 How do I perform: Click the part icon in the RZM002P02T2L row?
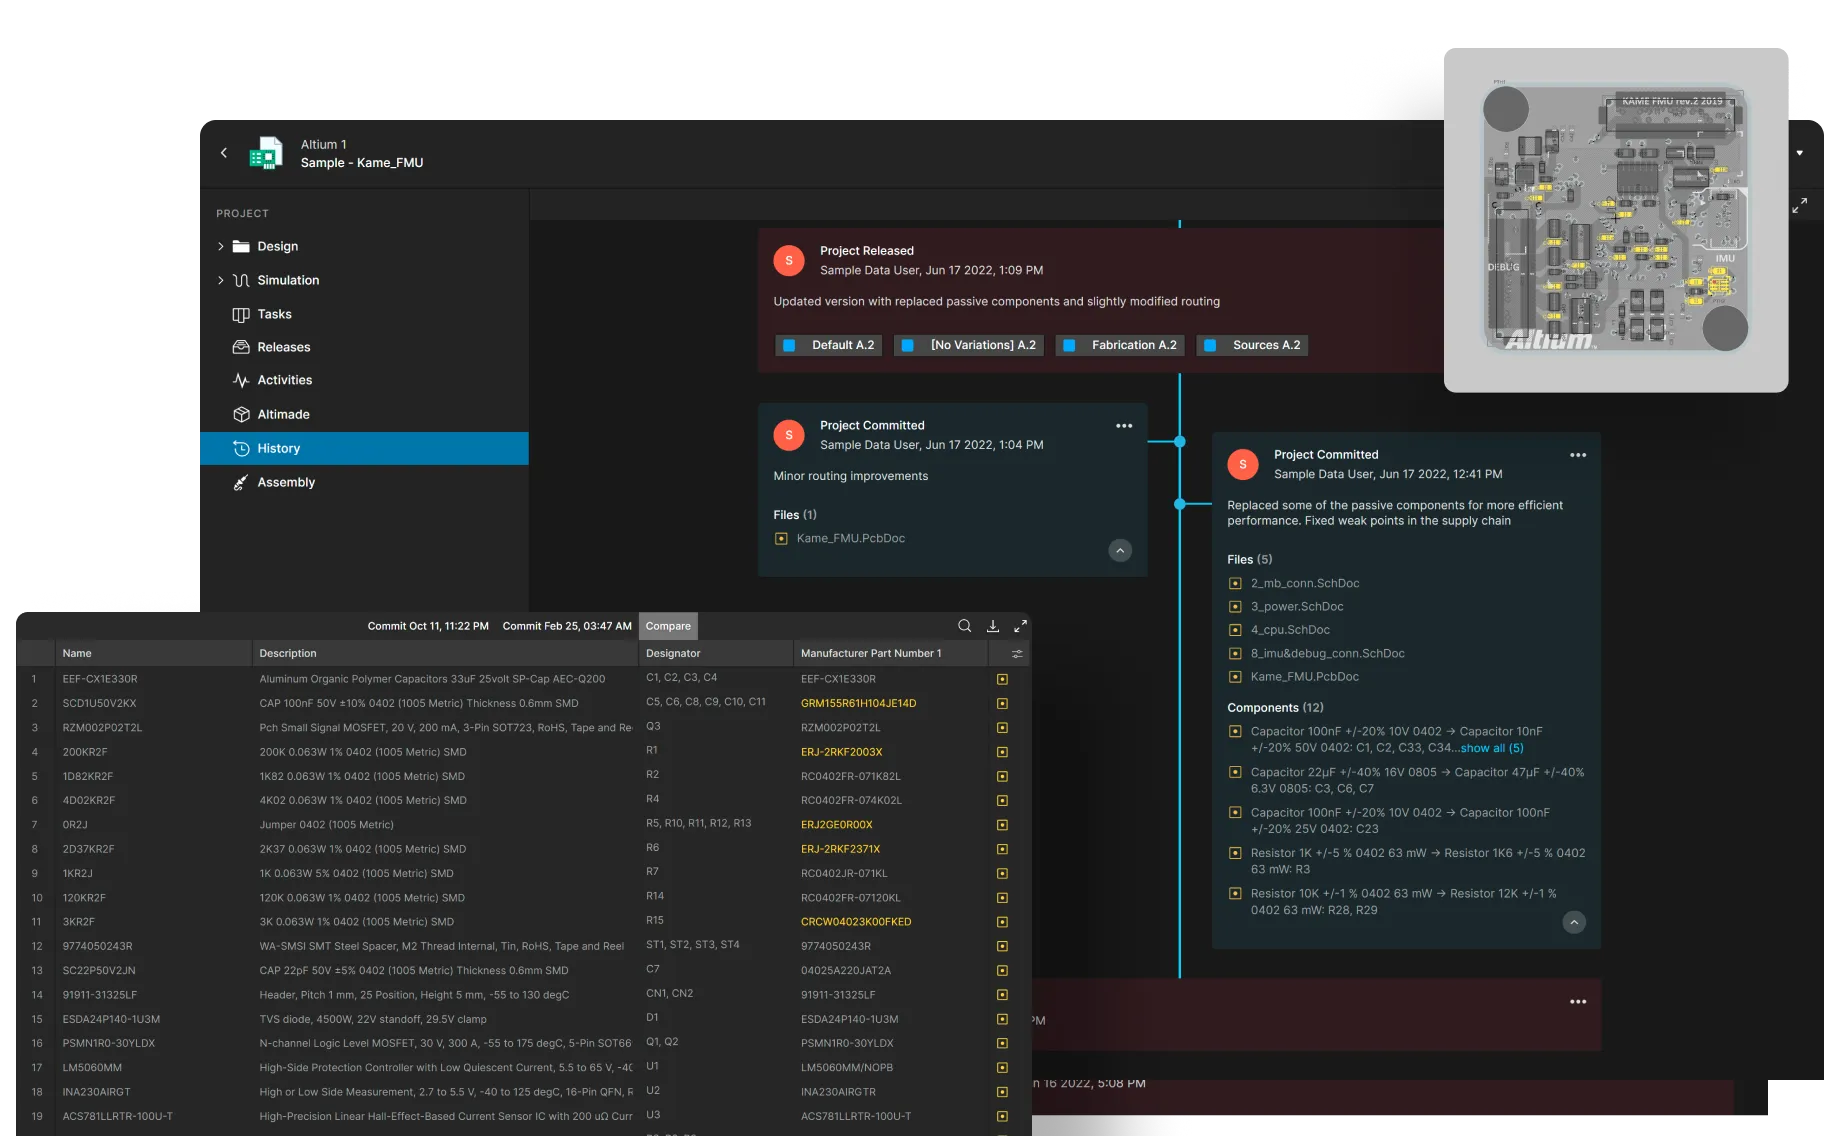[x=1002, y=729]
